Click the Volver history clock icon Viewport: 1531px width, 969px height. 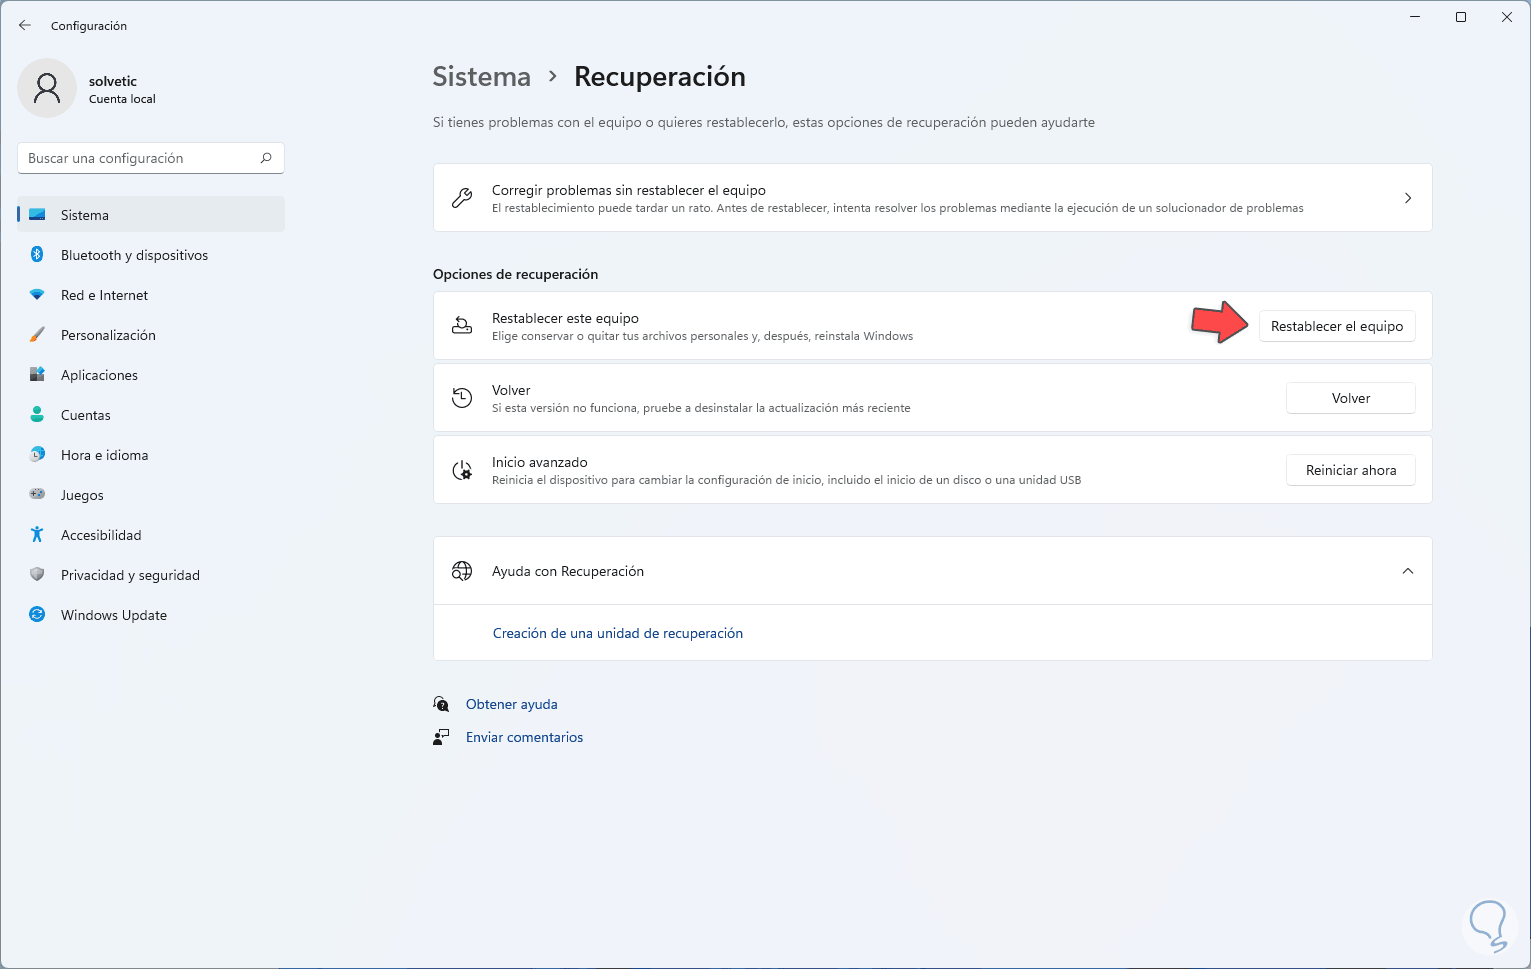click(462, 398)
